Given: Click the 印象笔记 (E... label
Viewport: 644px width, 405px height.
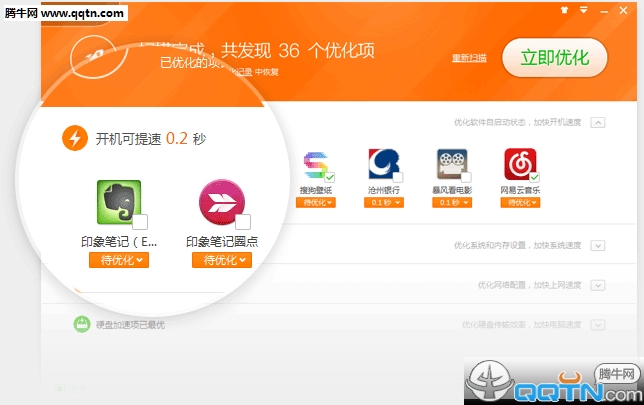Looking at the screenshot, I should [x=119, y=242].
